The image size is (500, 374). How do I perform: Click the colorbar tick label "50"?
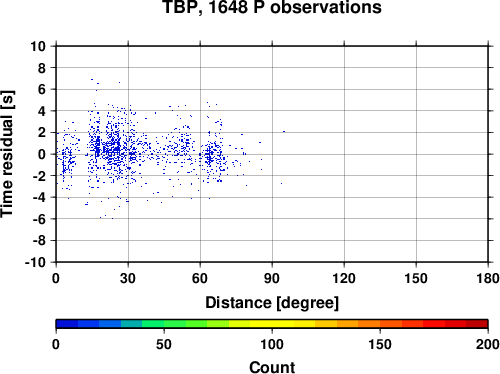pos(164,344)
